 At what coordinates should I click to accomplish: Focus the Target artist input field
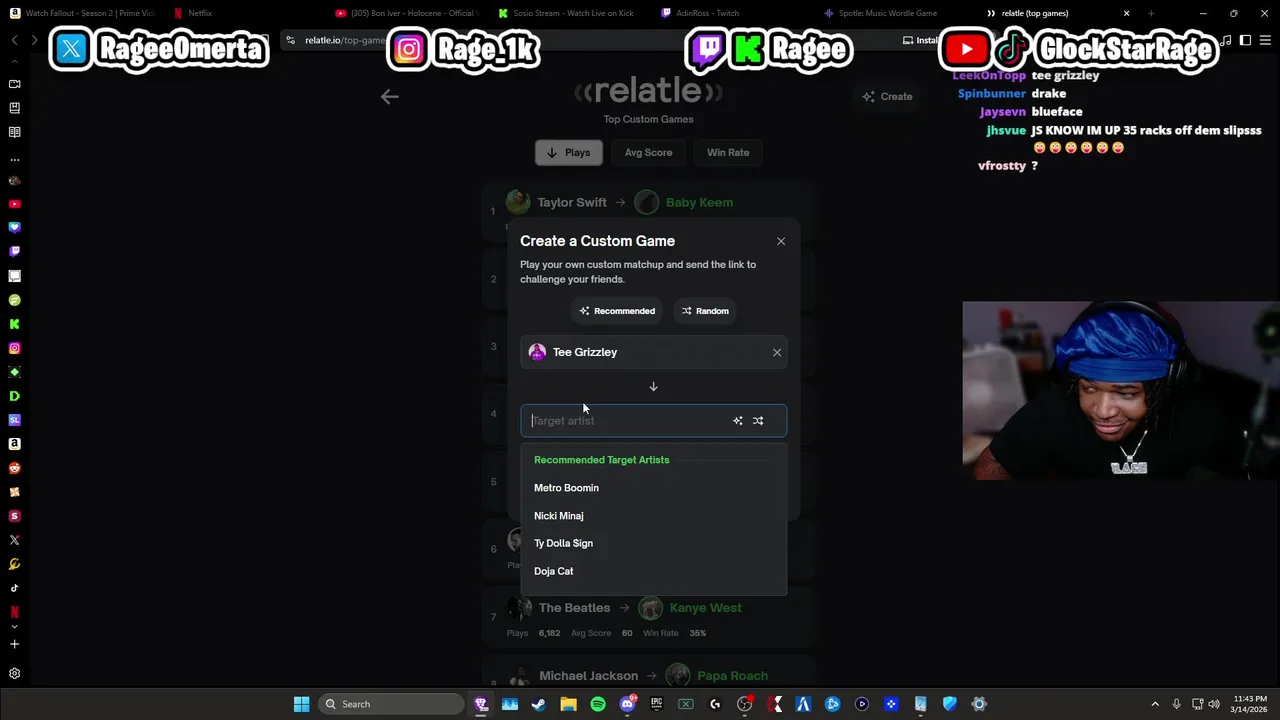tap(653, 421)
